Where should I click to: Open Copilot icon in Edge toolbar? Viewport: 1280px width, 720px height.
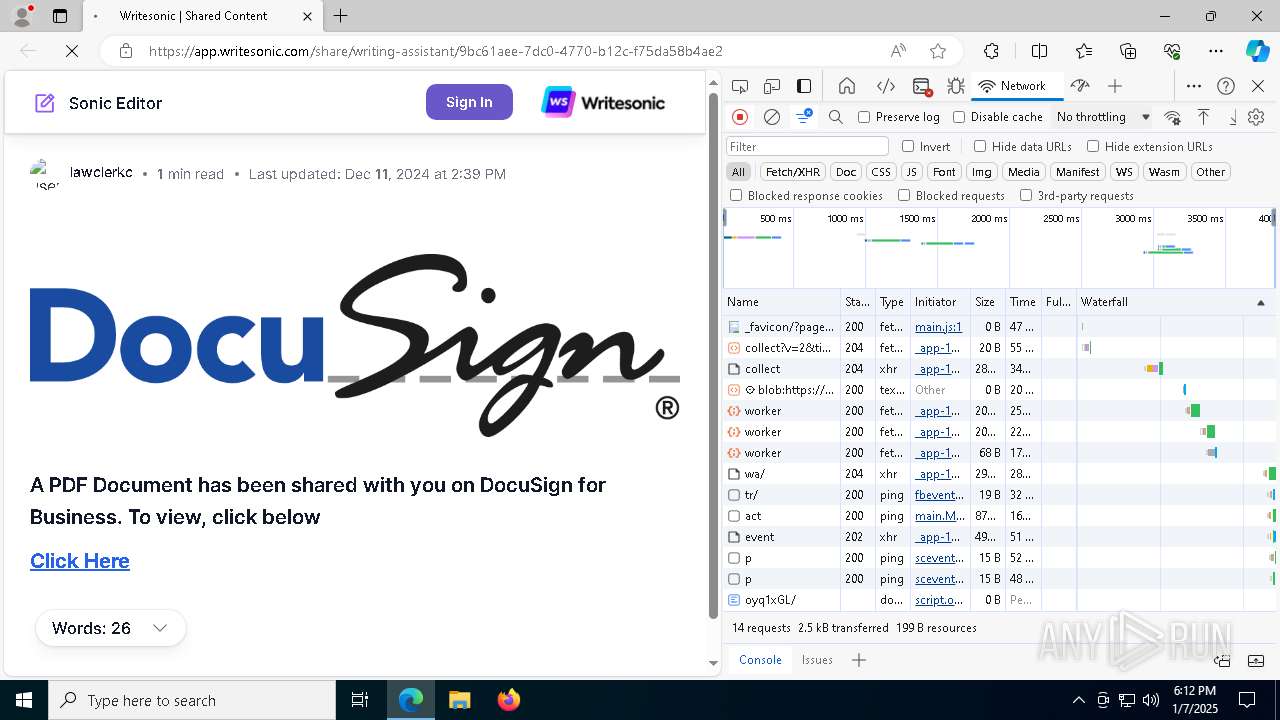1257,51
